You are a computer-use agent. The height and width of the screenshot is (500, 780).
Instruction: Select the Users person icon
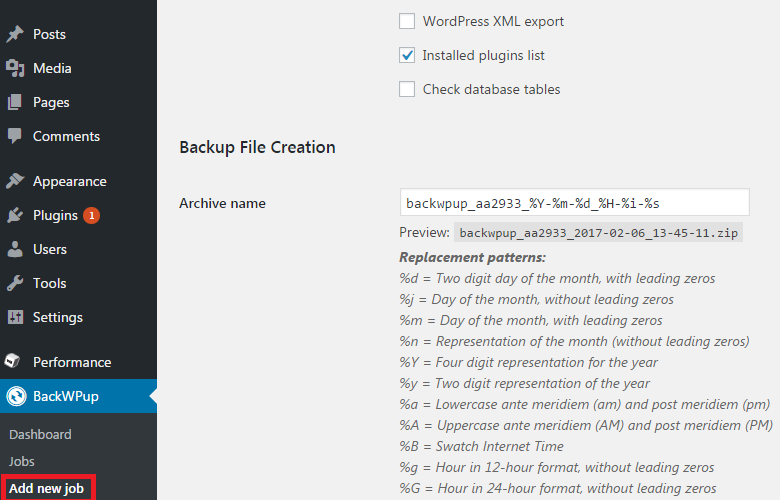click(x=15, y=249)
